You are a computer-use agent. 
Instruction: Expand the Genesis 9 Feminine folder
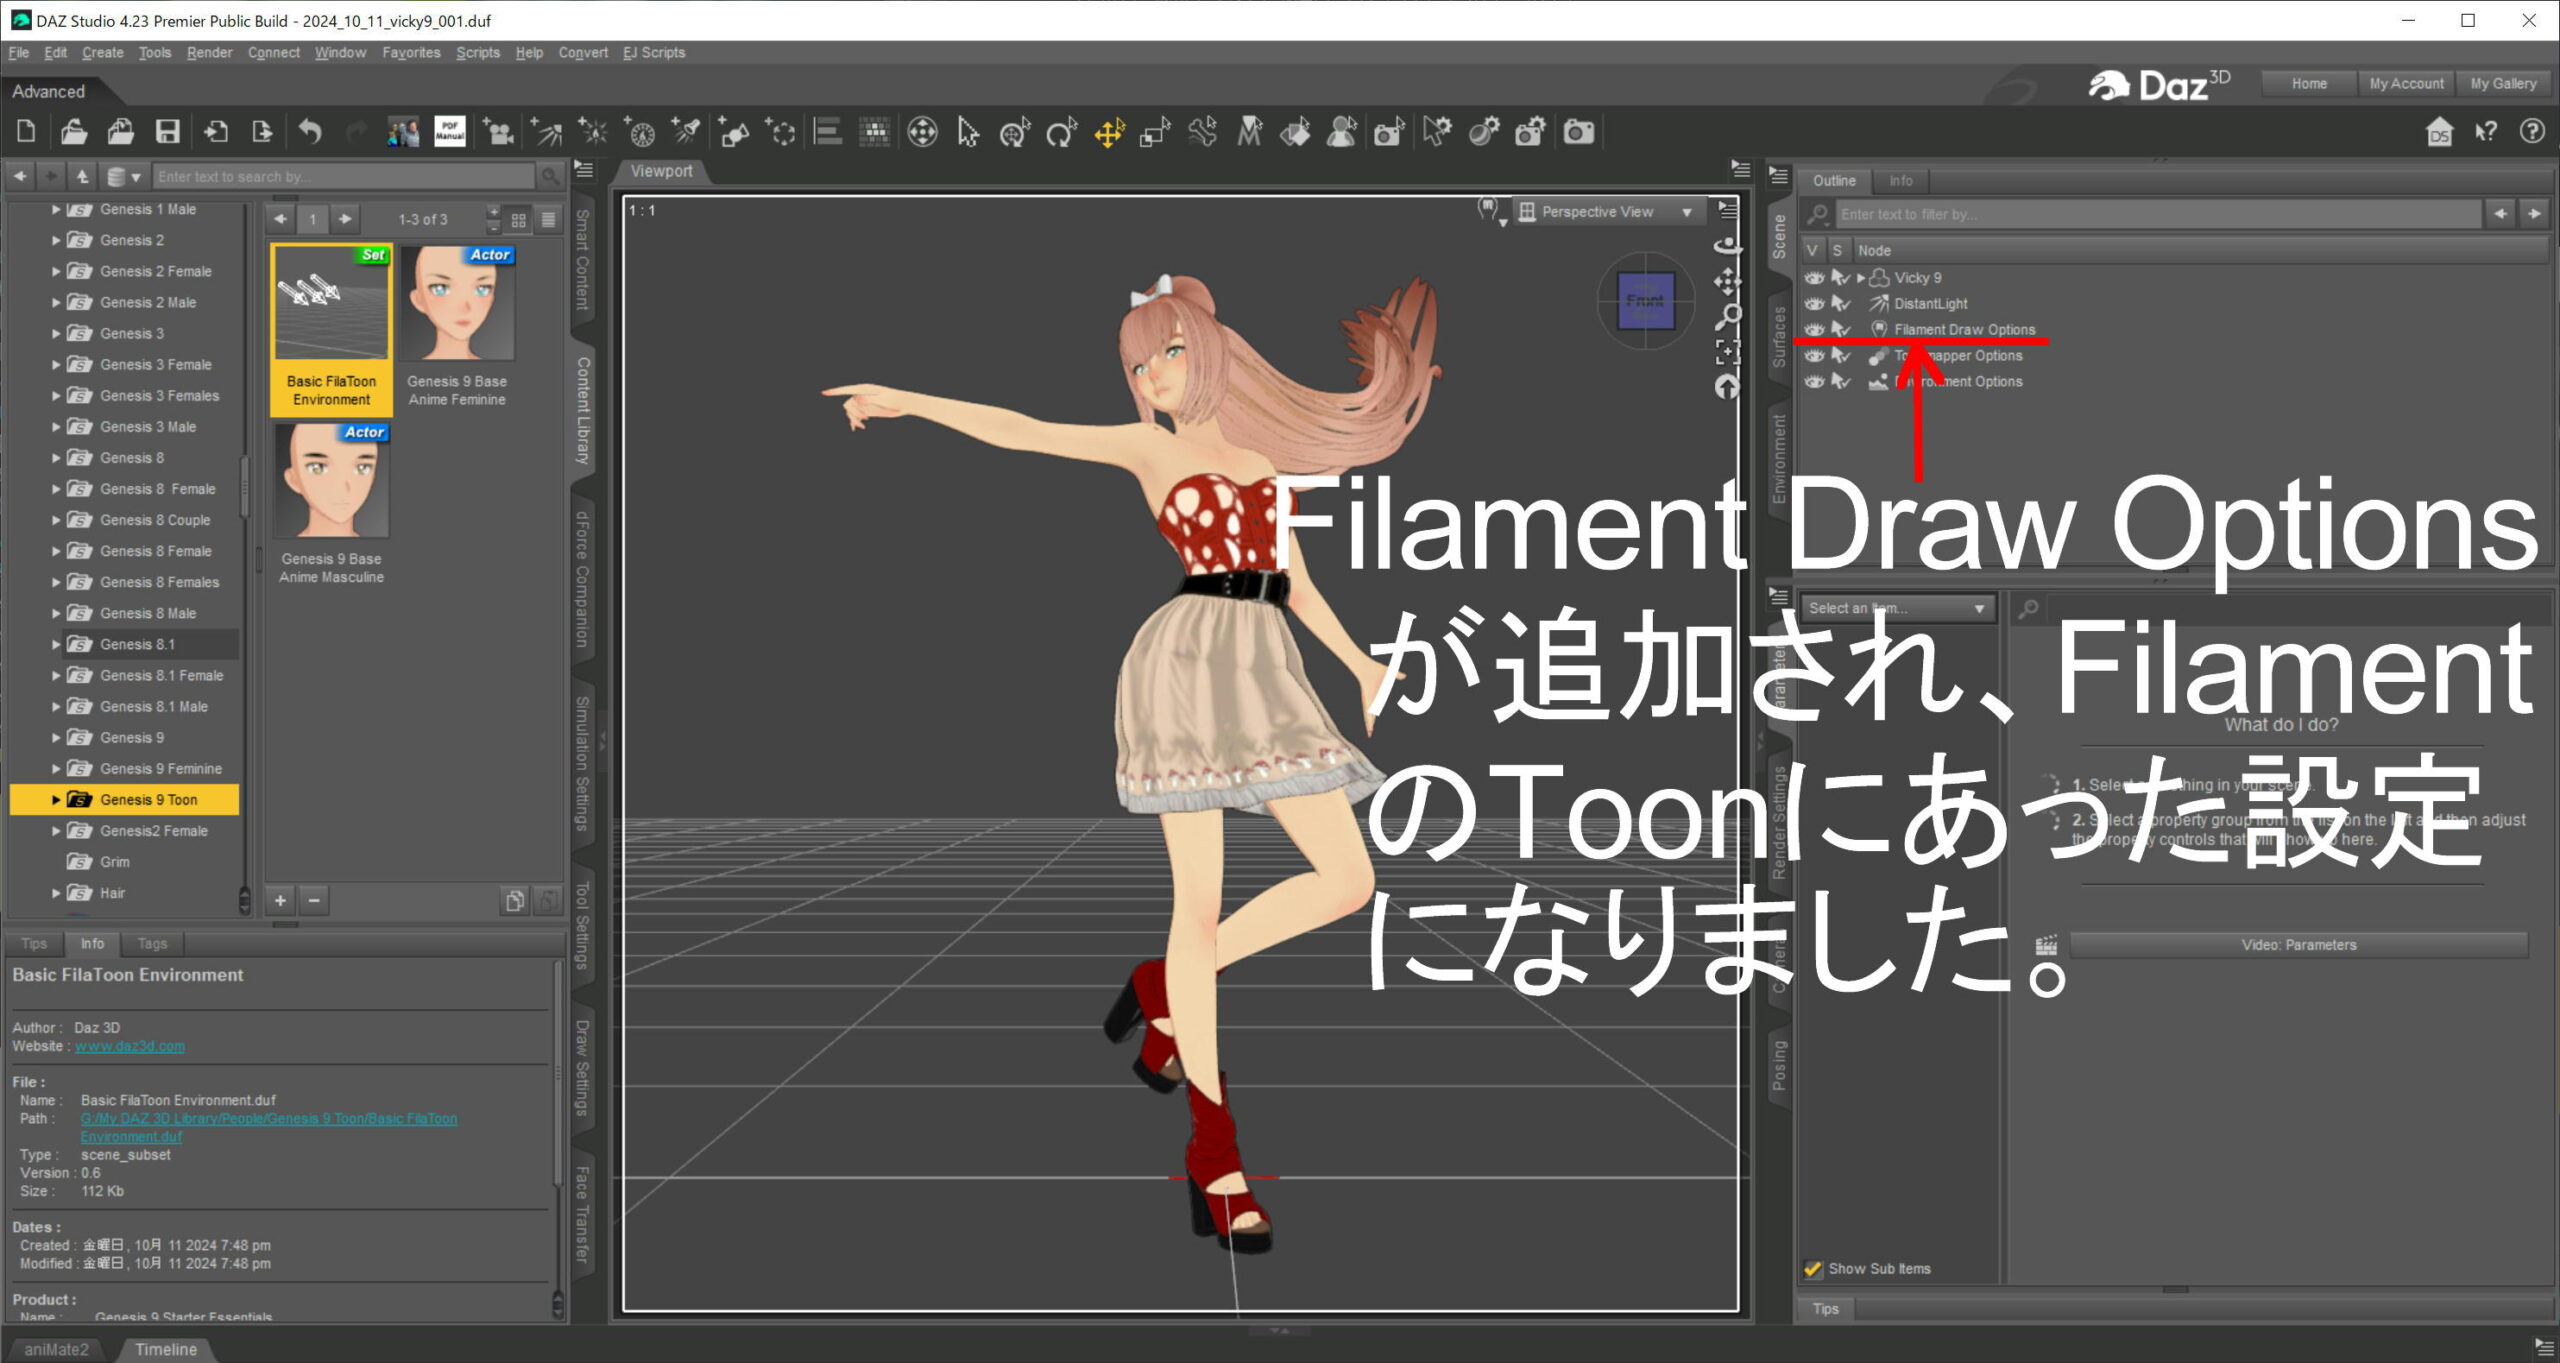56,769
